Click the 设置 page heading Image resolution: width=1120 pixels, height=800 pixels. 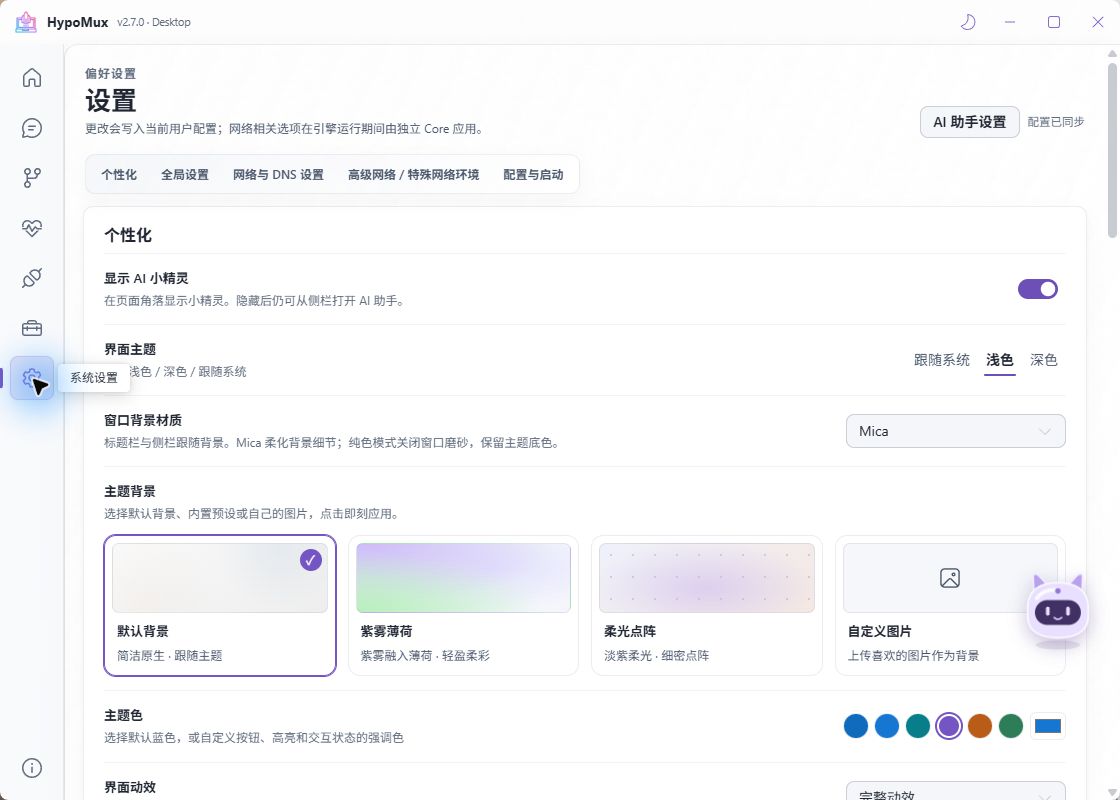click(x=111, y=101)
